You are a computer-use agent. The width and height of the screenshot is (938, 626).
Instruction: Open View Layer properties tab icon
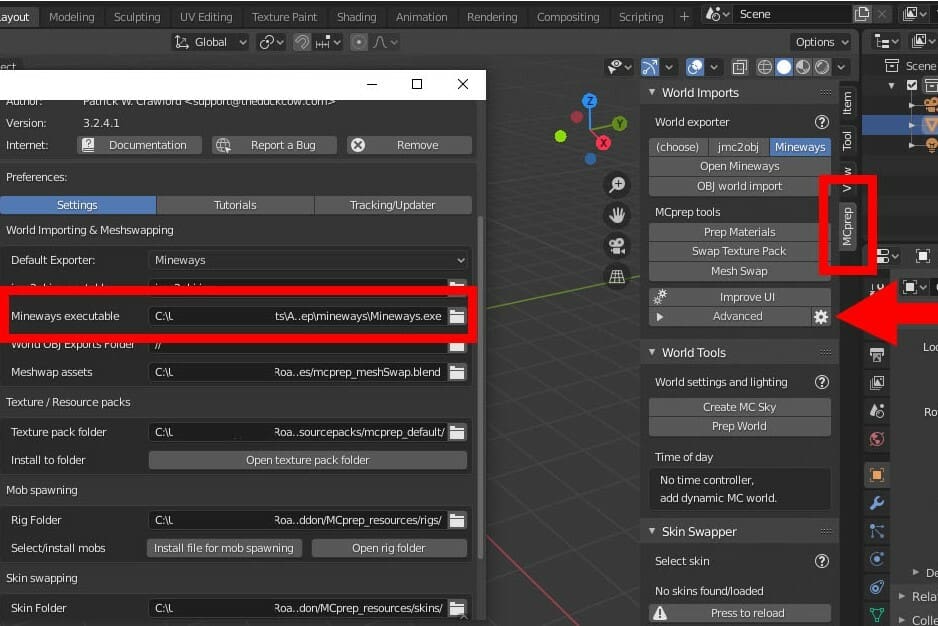(877, 382)
